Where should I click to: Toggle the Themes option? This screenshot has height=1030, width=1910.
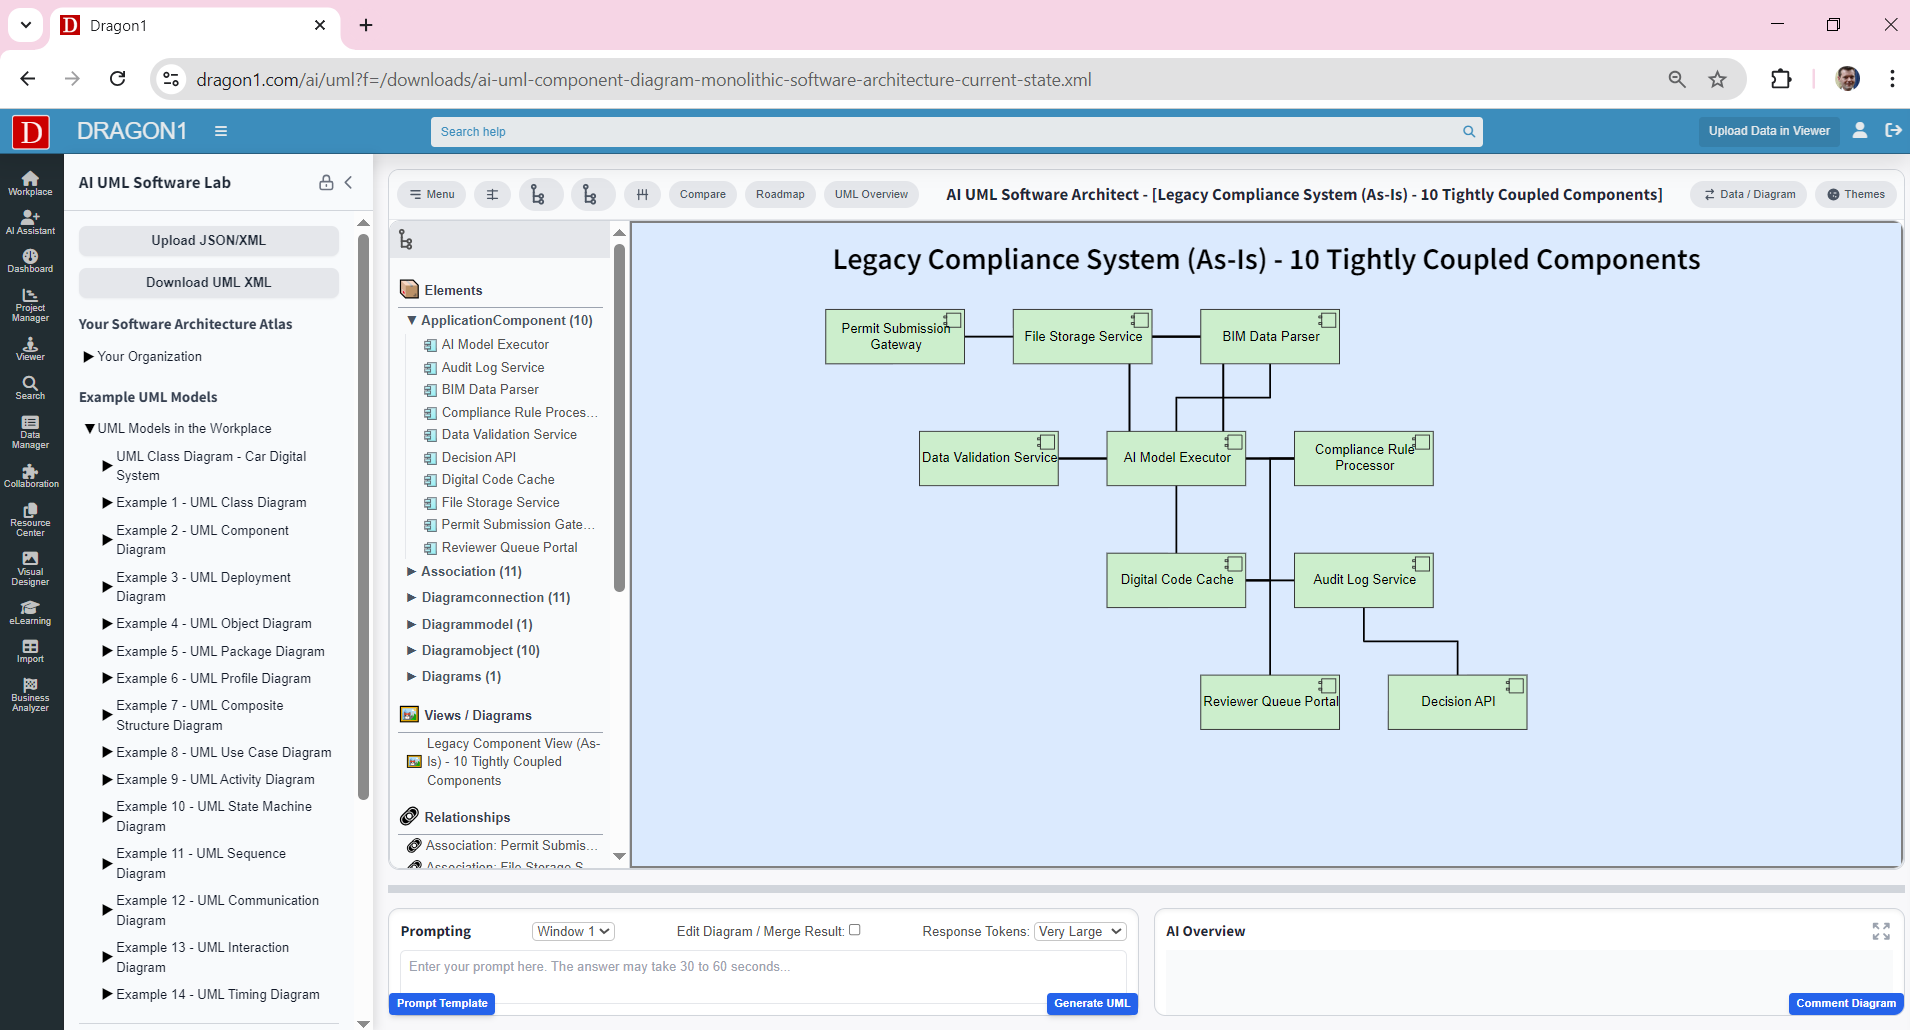point(1855,194)
